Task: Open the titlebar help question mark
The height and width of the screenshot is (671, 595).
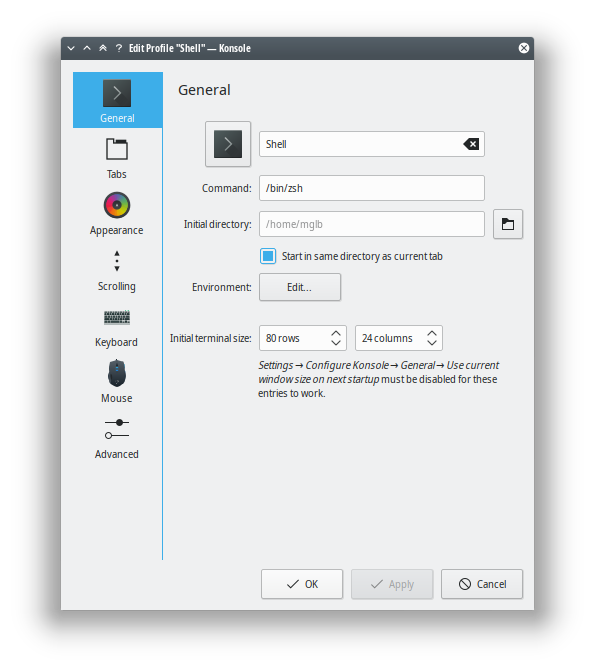Action: (119, 48)
